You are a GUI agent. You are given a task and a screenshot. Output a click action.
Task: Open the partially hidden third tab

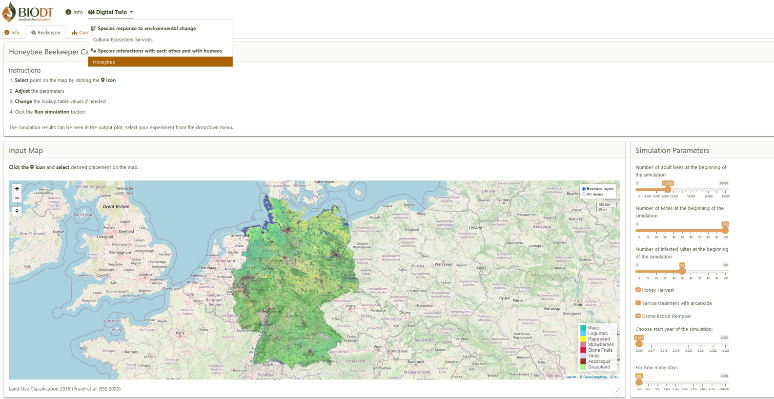[78, 33]
